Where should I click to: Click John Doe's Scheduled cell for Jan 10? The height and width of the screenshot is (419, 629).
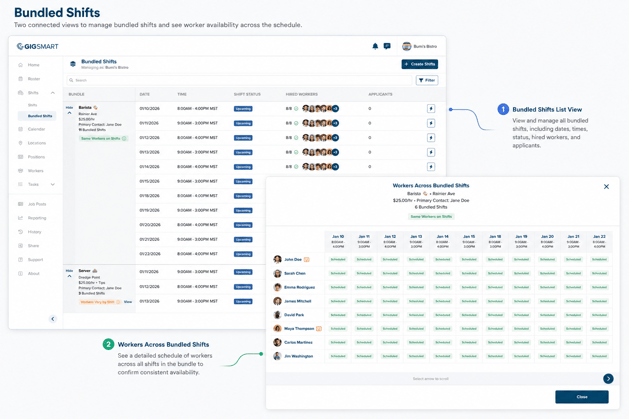pos(338,259)
